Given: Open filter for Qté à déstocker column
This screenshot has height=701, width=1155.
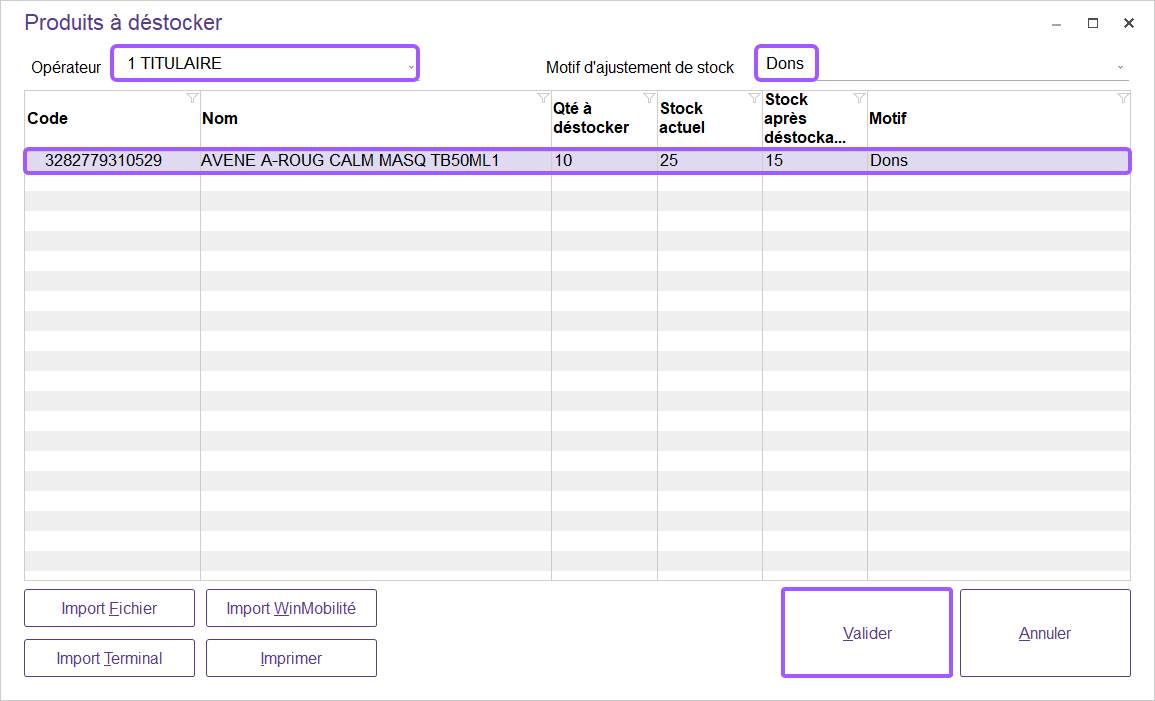Looking at the screenshot, I should click(649, 98).
